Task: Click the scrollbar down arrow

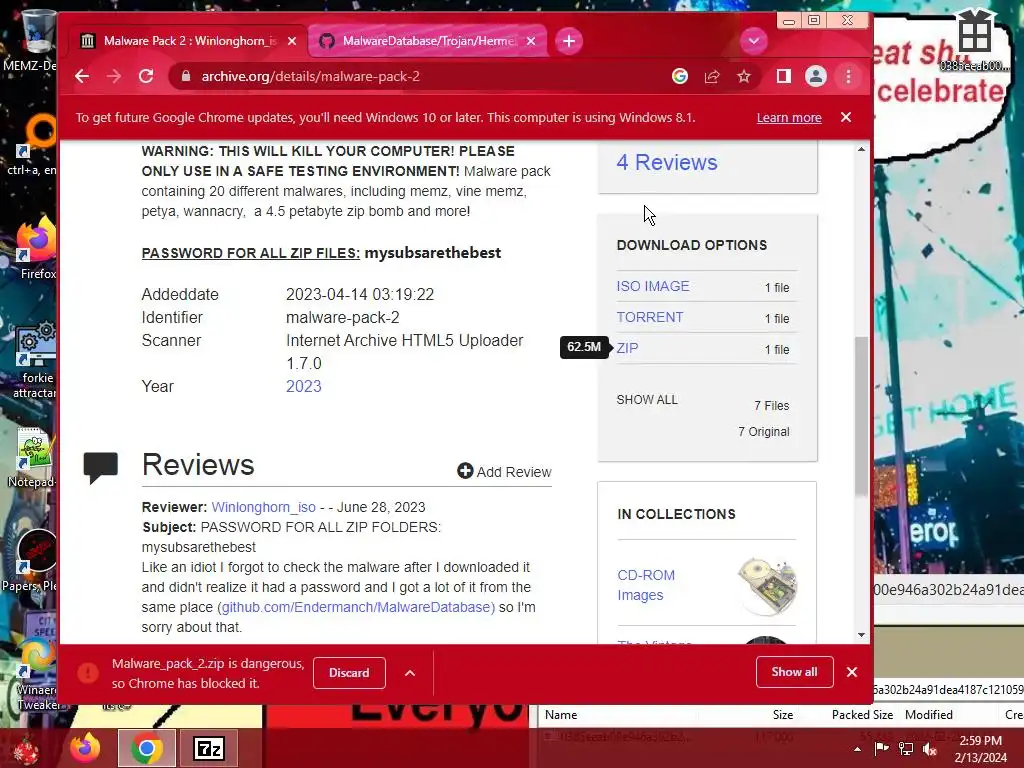Action: point(861,635)
